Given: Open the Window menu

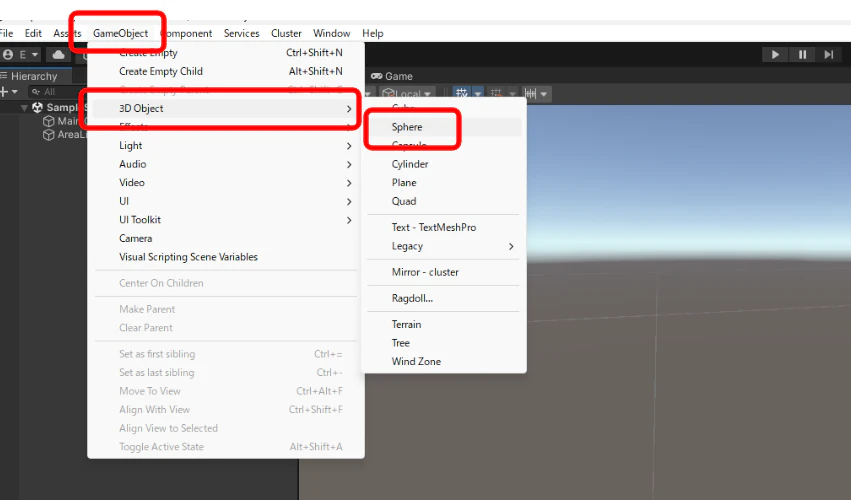Looking at the screenshot, I should point(332,33).
